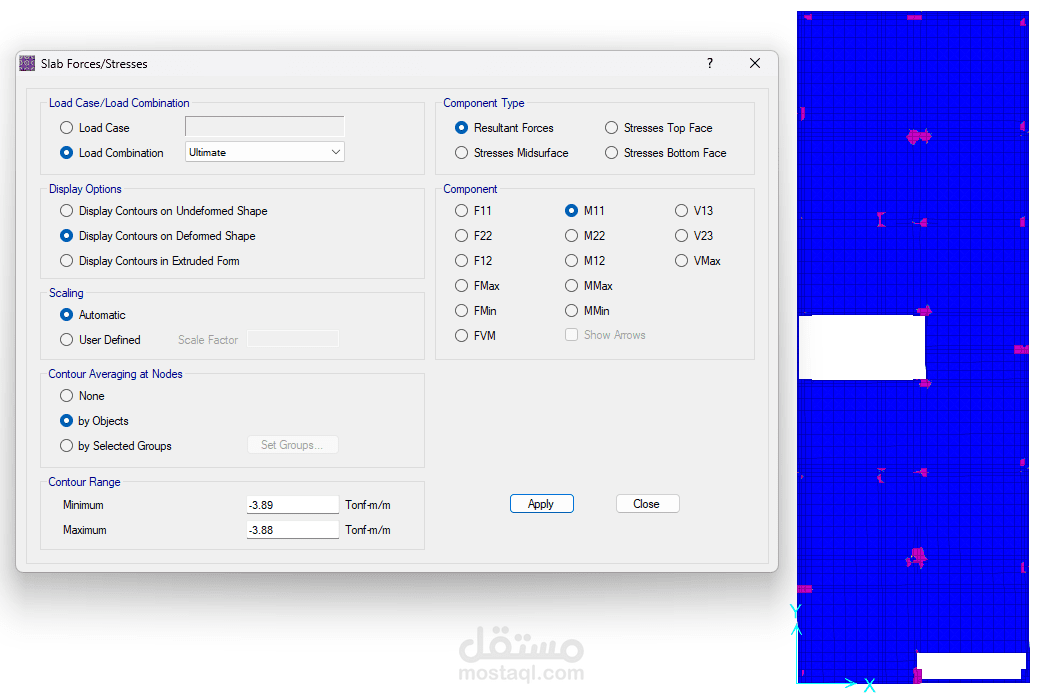Click the contour range Minimum field
Screen dimensions: 1044x698
[x=292, y=505]
